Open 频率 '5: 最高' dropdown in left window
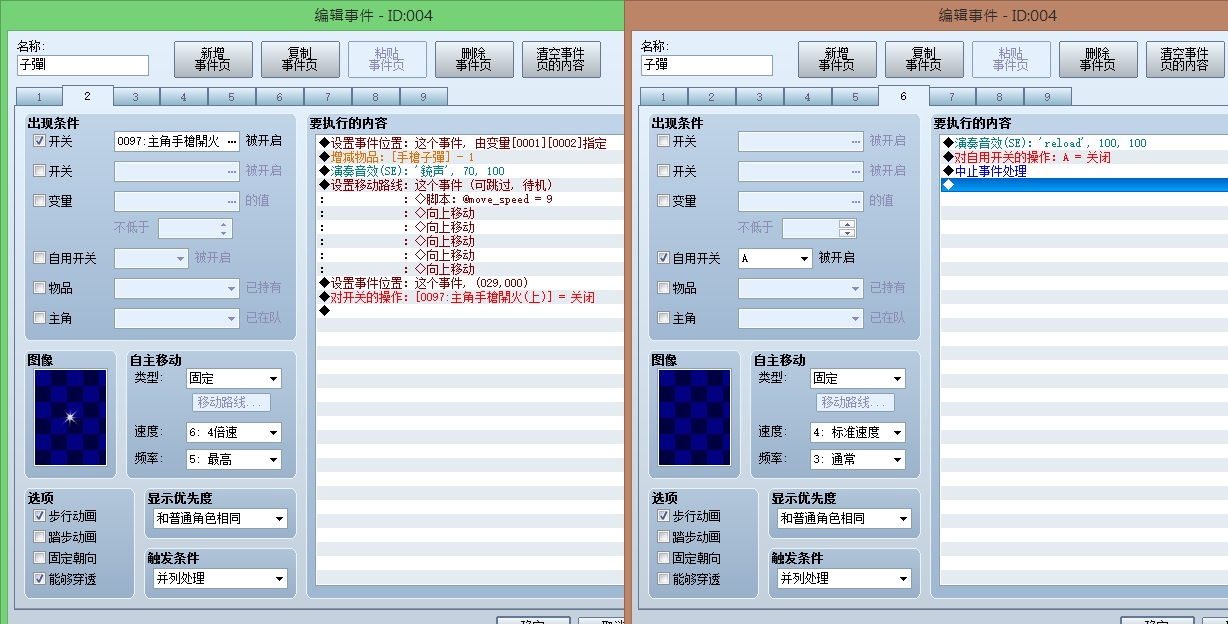 pyautogui.click(x=234, y=460)
